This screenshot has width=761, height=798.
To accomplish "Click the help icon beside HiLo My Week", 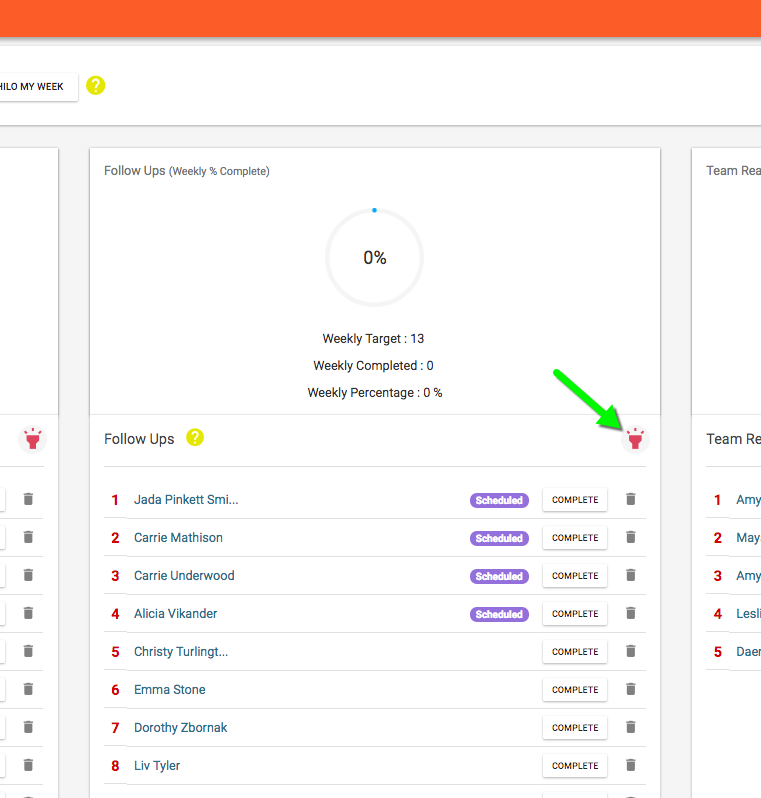I will tap(95, 86).
